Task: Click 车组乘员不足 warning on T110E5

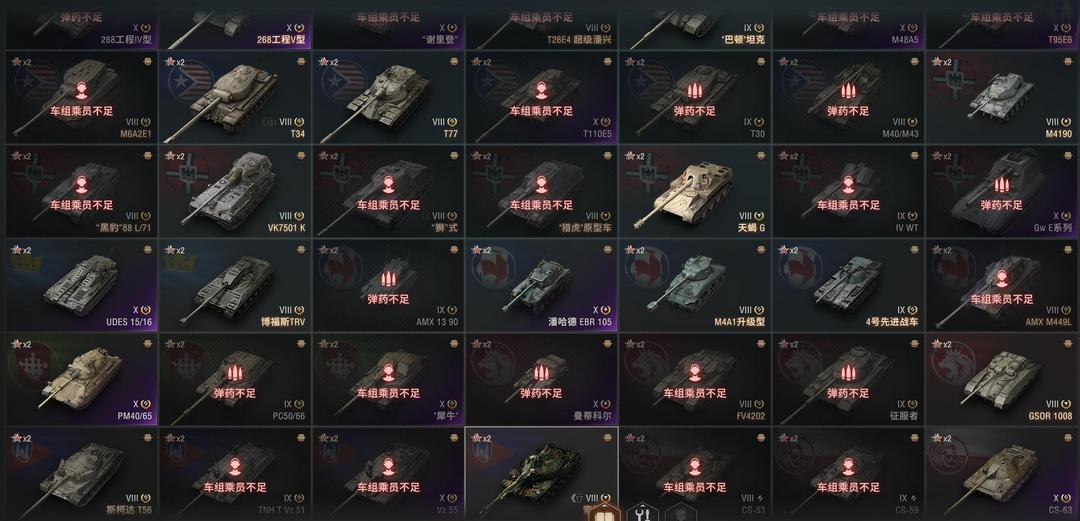Action: point(541,111)
